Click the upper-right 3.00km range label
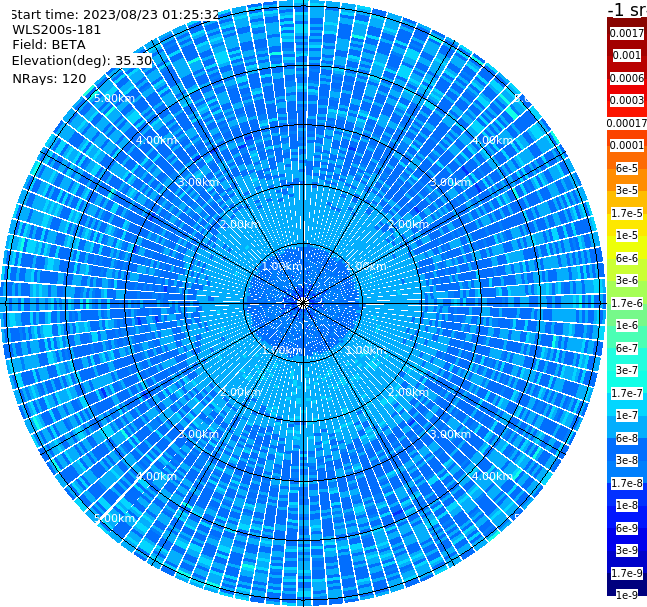This screenshot has height=607, width=647. pyautogui.click(x=451, y=182)
